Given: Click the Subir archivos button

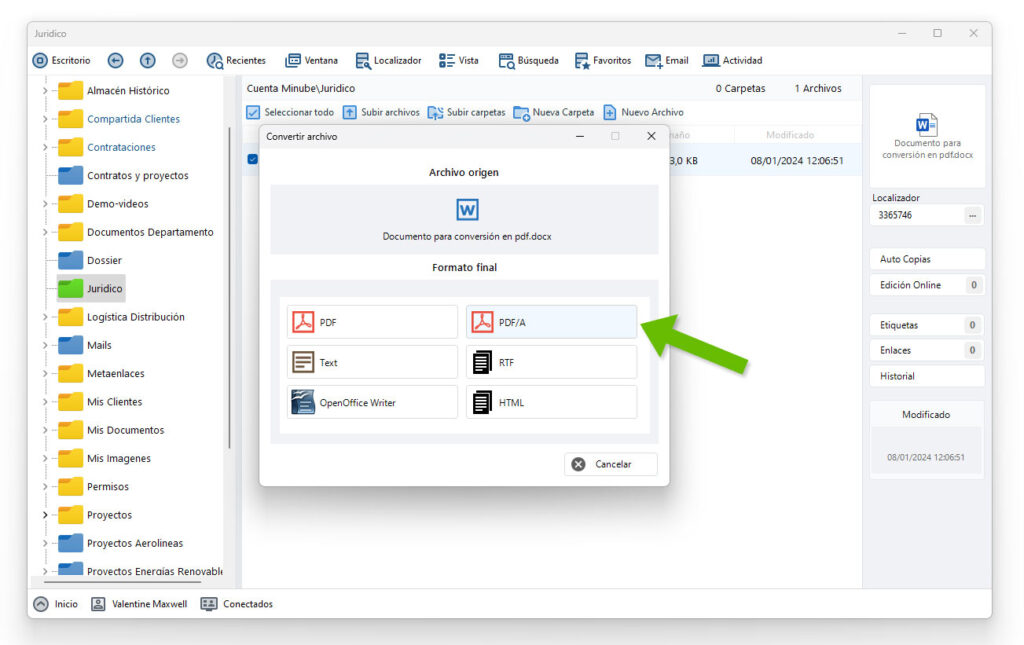Looking at the screenshot, I should pos(381,112).
